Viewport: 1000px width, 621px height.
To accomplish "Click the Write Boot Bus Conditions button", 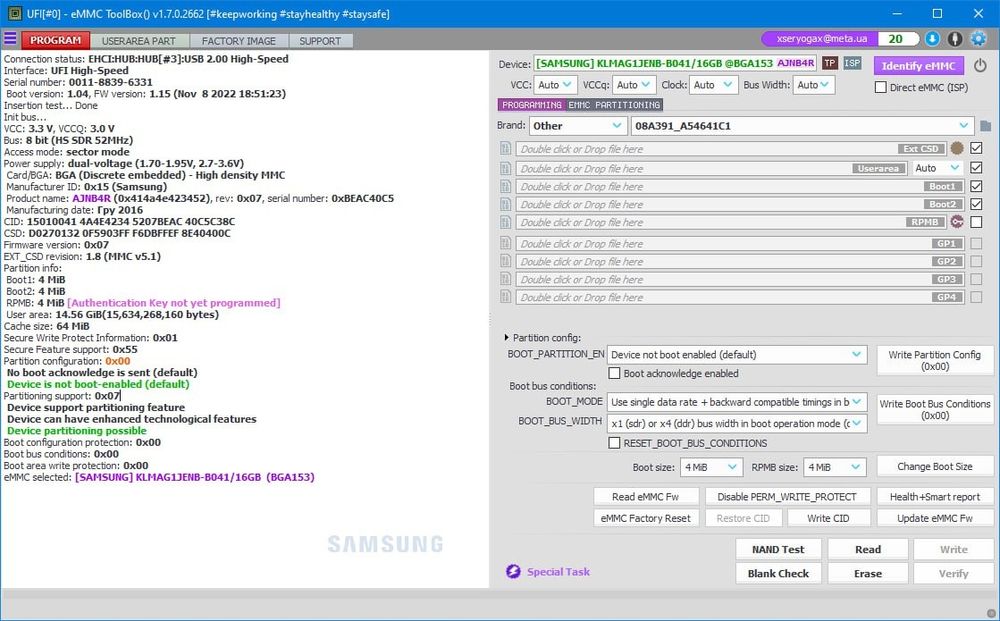I will pos(934,409).
